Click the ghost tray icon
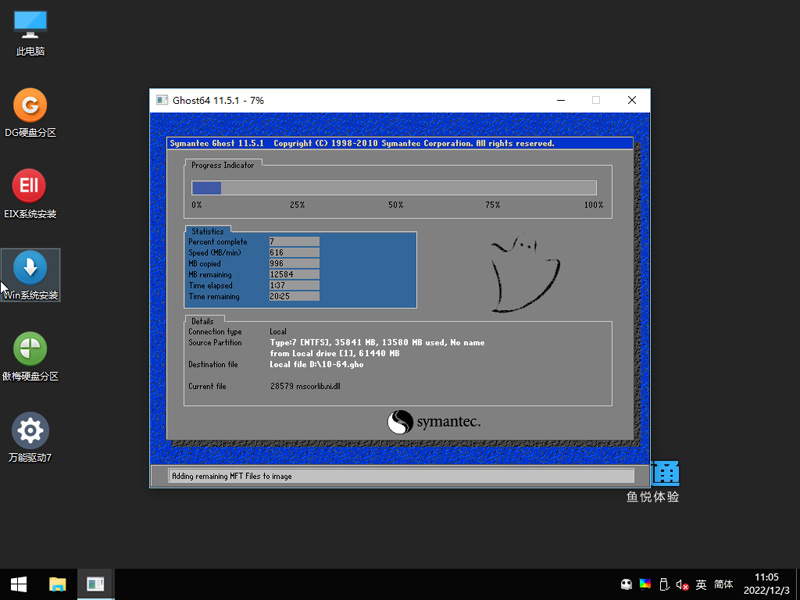 [626, 585]
